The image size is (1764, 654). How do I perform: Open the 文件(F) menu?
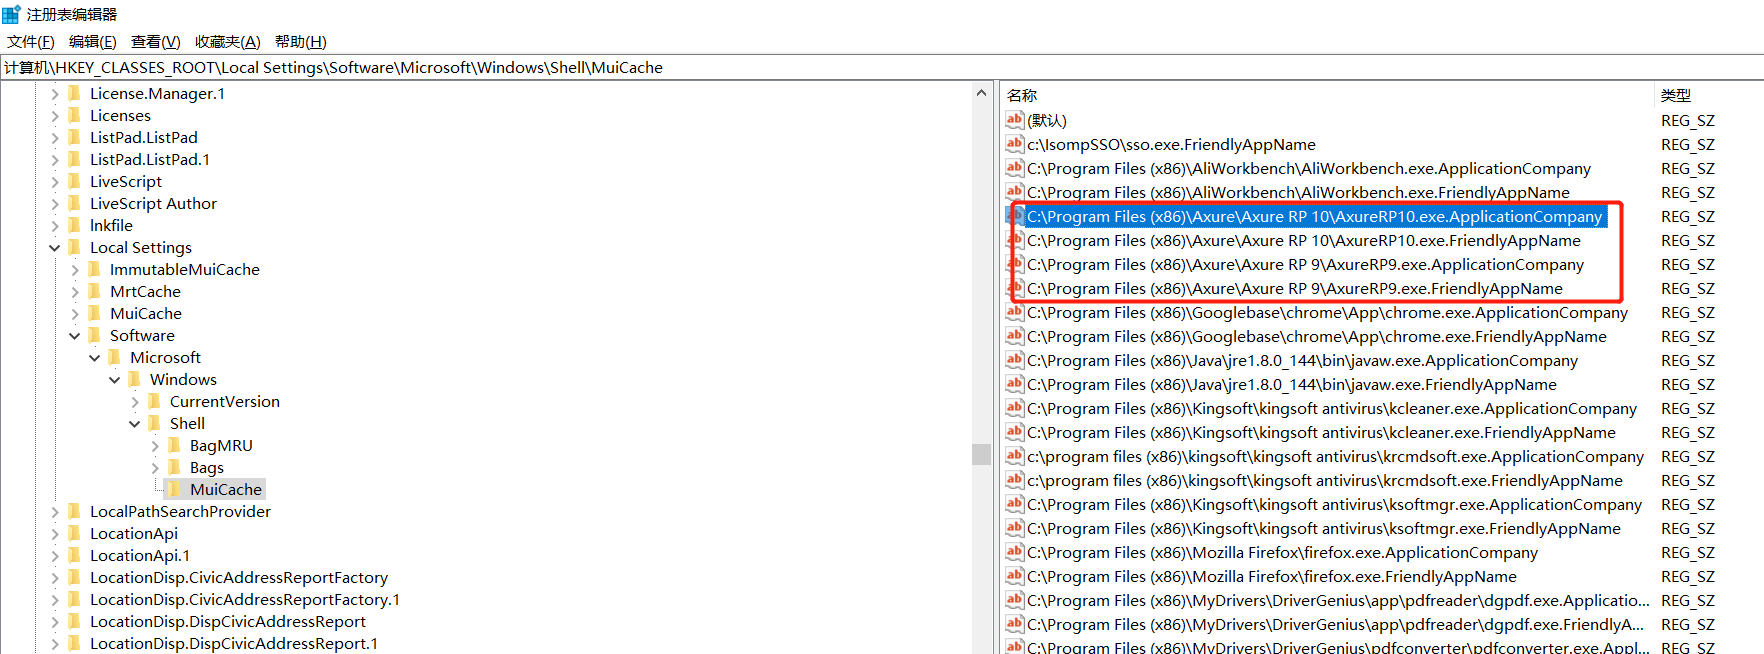pos(31,42)
